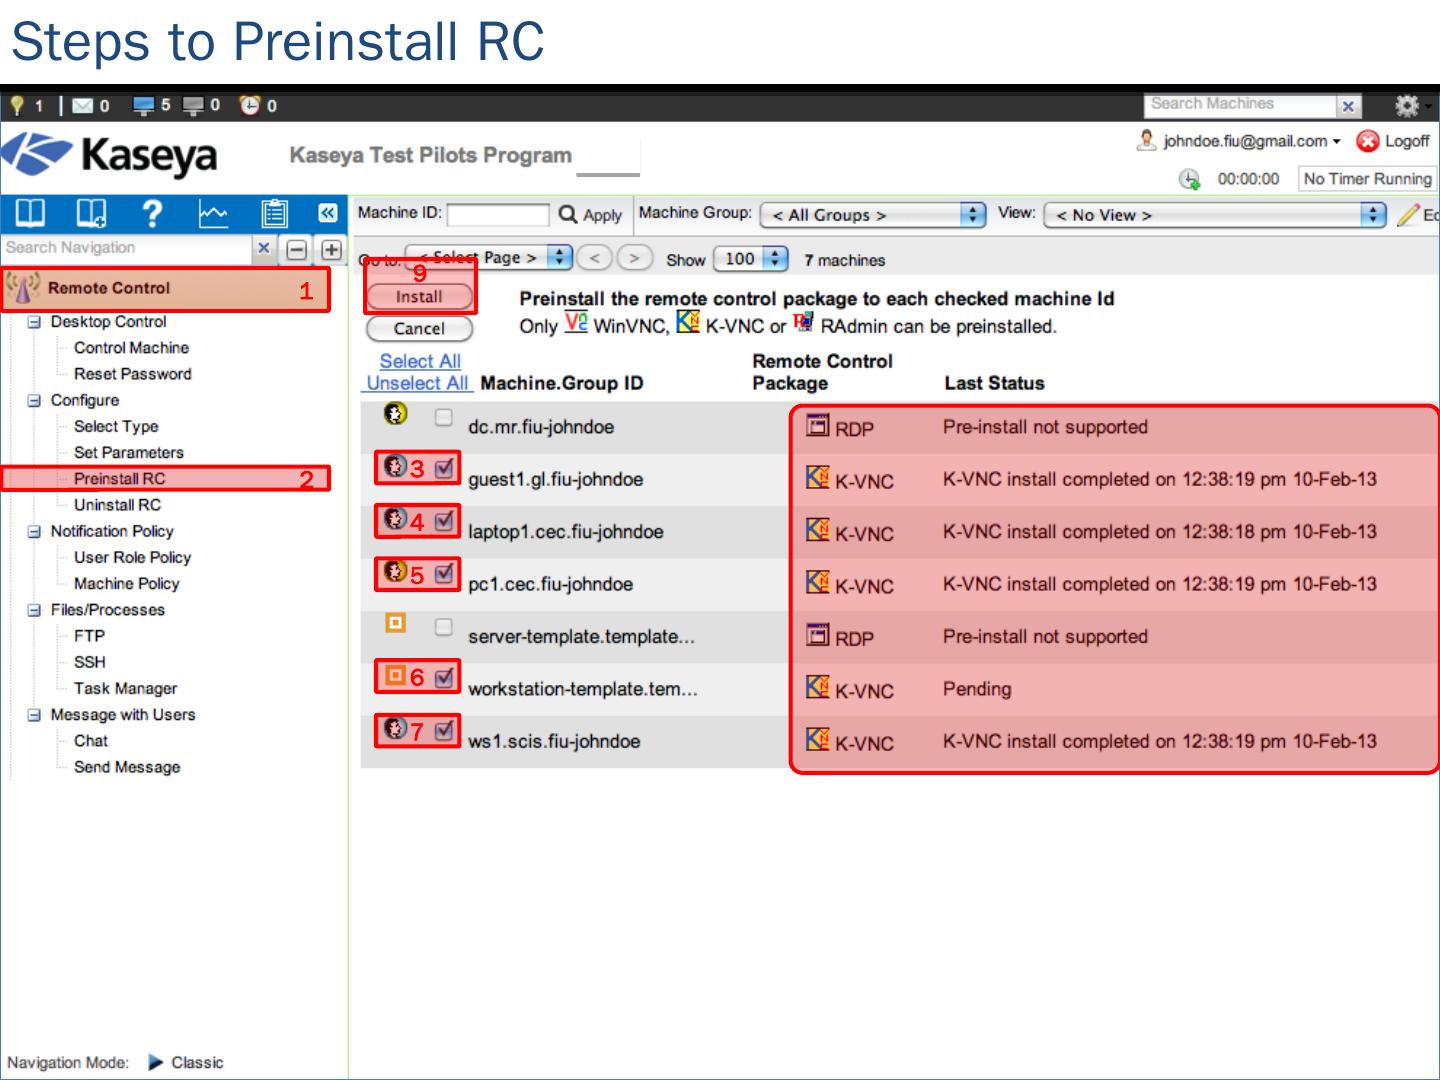Open Set Parameters in the navigation tree
Image resolution: width=1440 pixels, height=1080 pixels.
(128, 452)
